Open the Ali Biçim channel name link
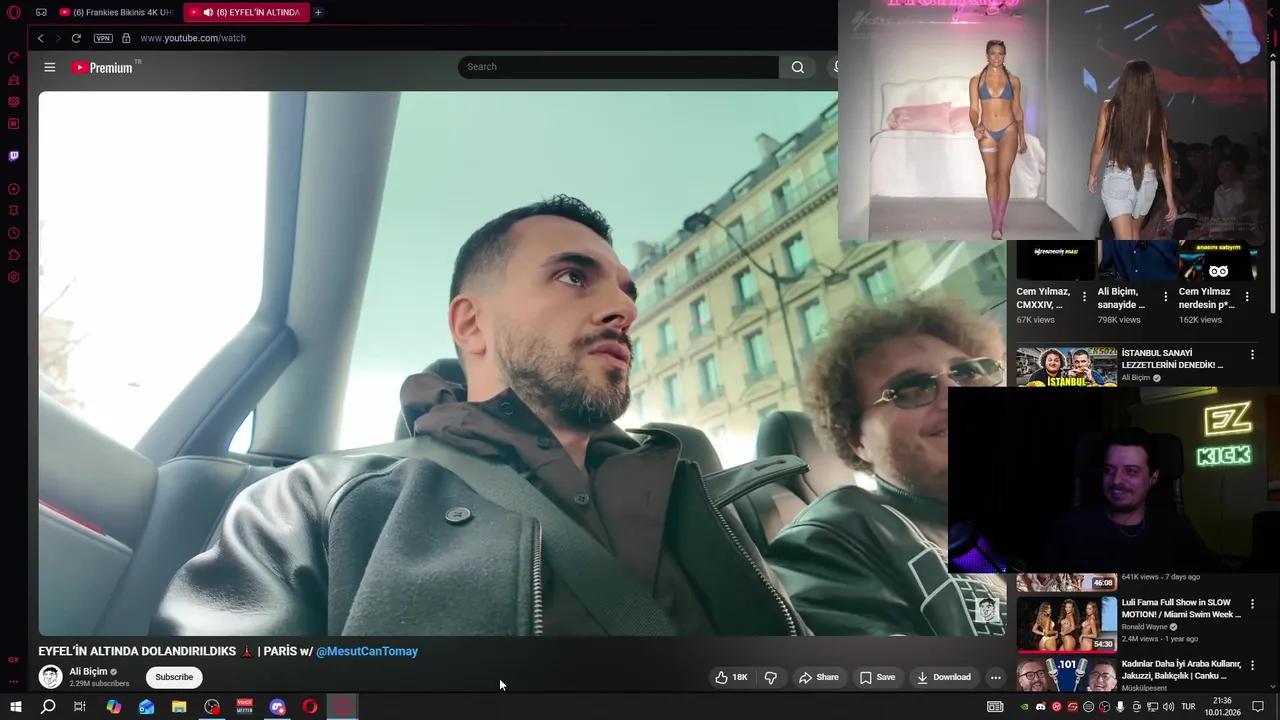 coord(88,672)
